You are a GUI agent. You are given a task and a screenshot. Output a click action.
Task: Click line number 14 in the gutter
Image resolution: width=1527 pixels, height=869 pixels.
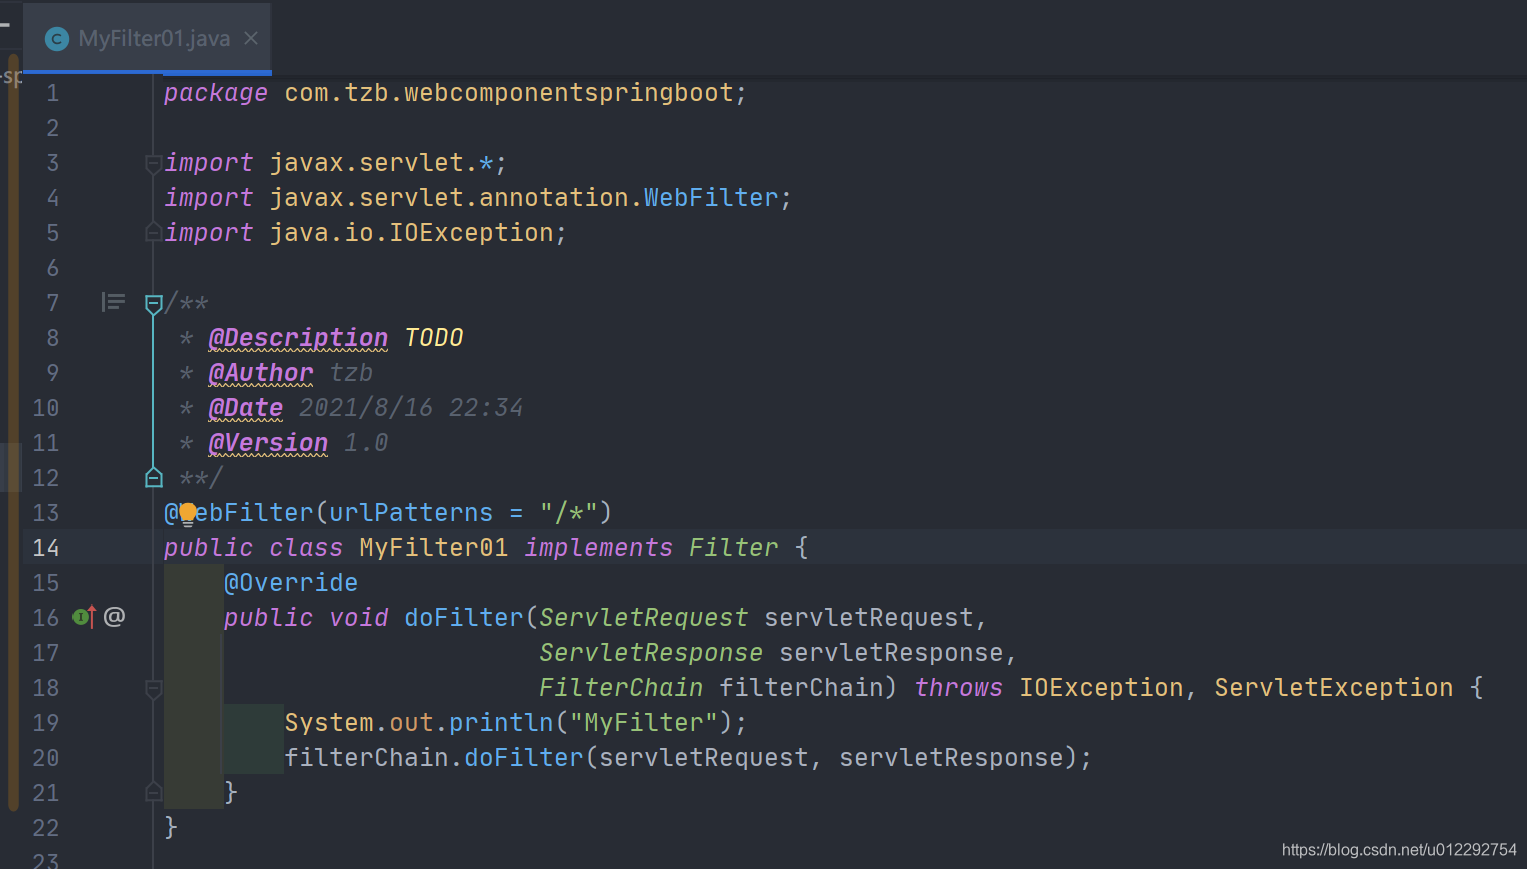pos(46,548)
